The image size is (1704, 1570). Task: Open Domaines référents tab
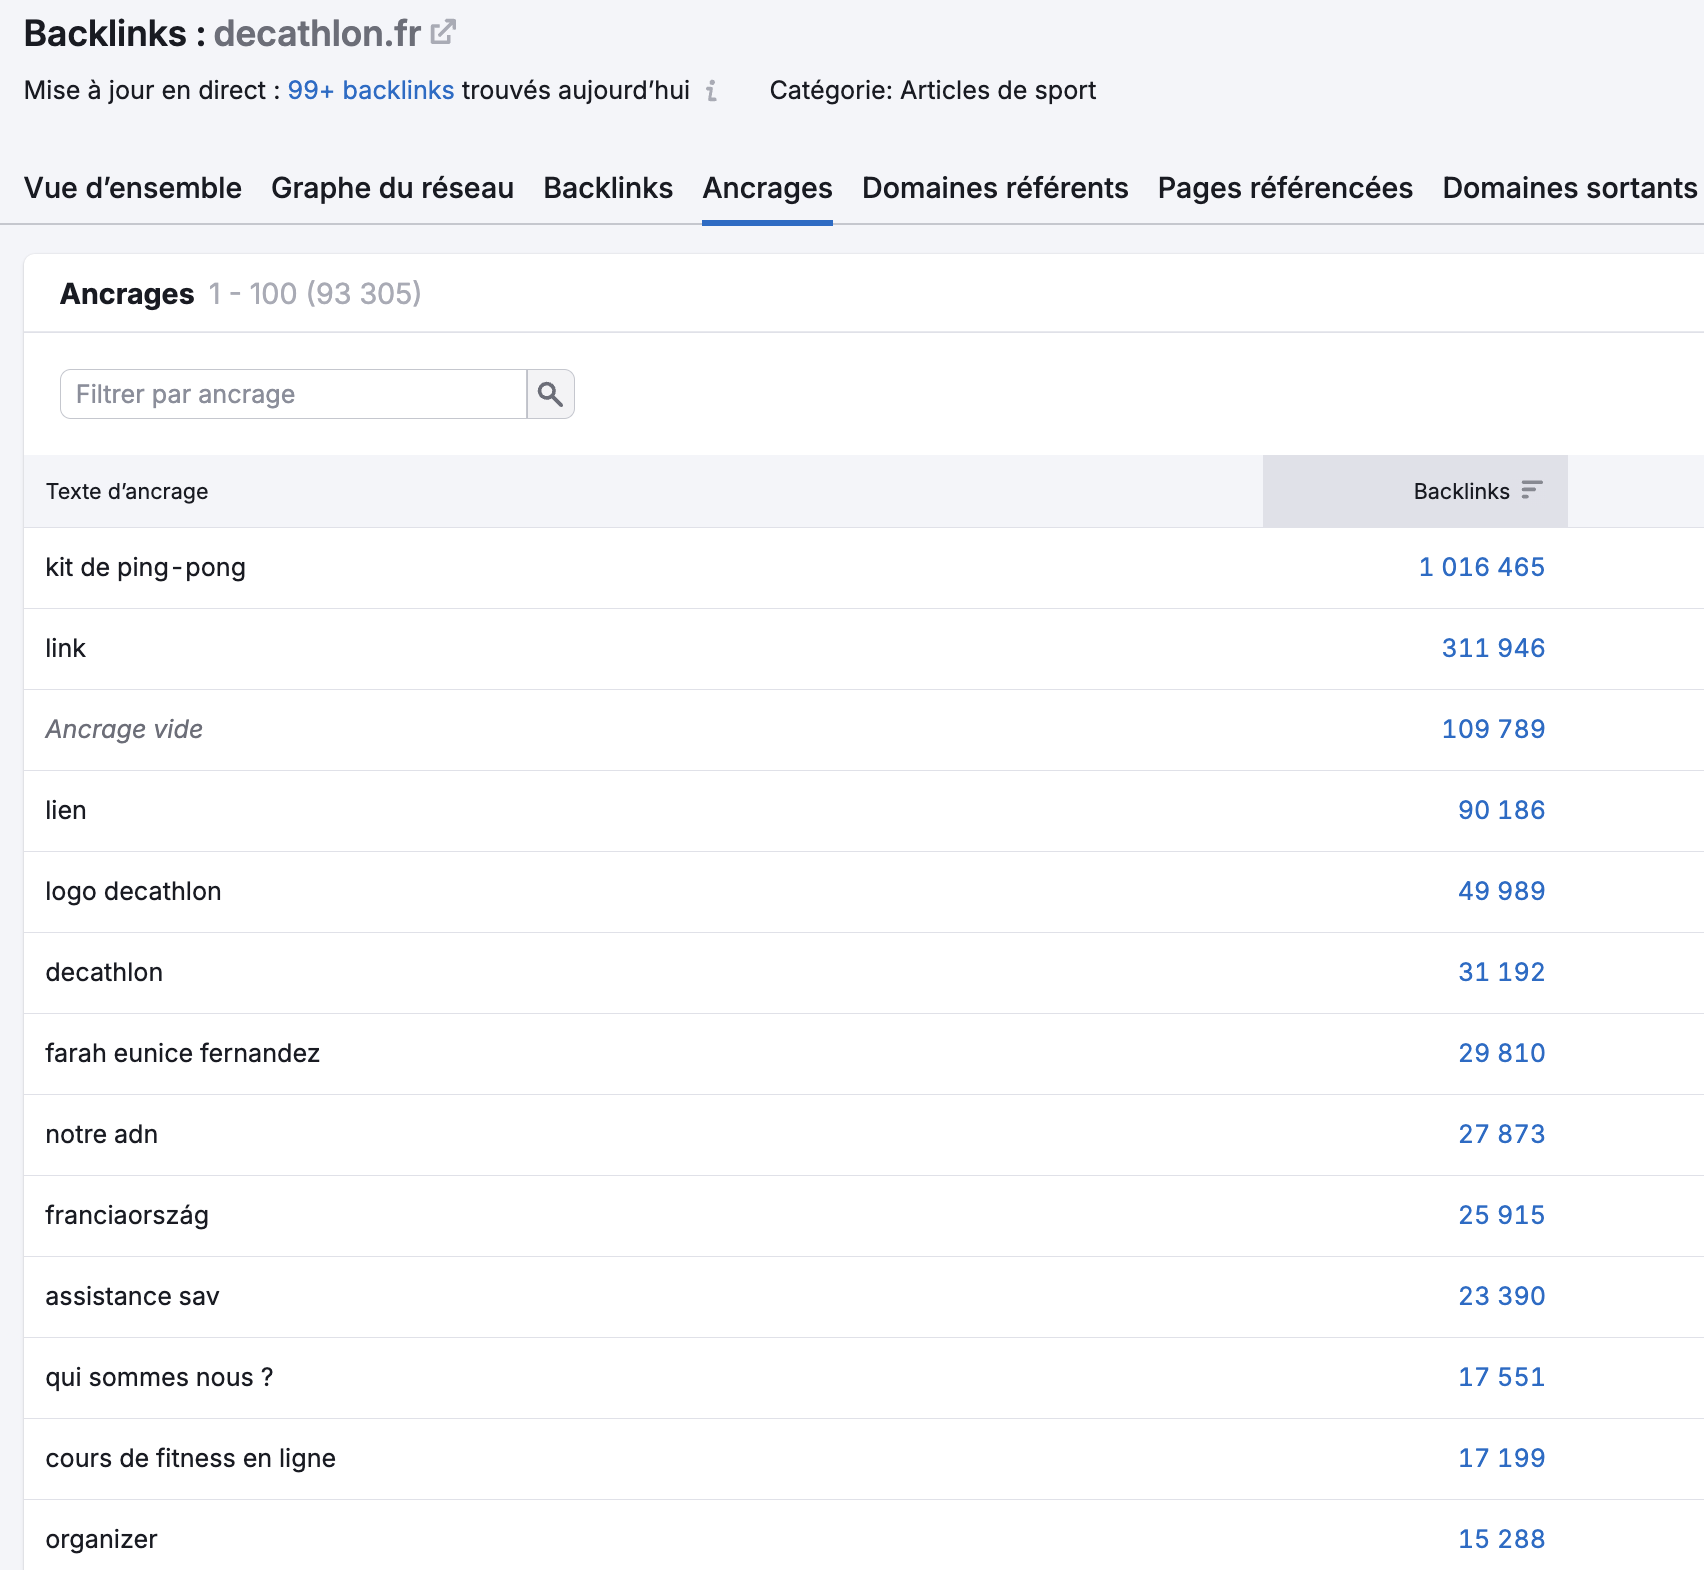[x=995, y=188]
